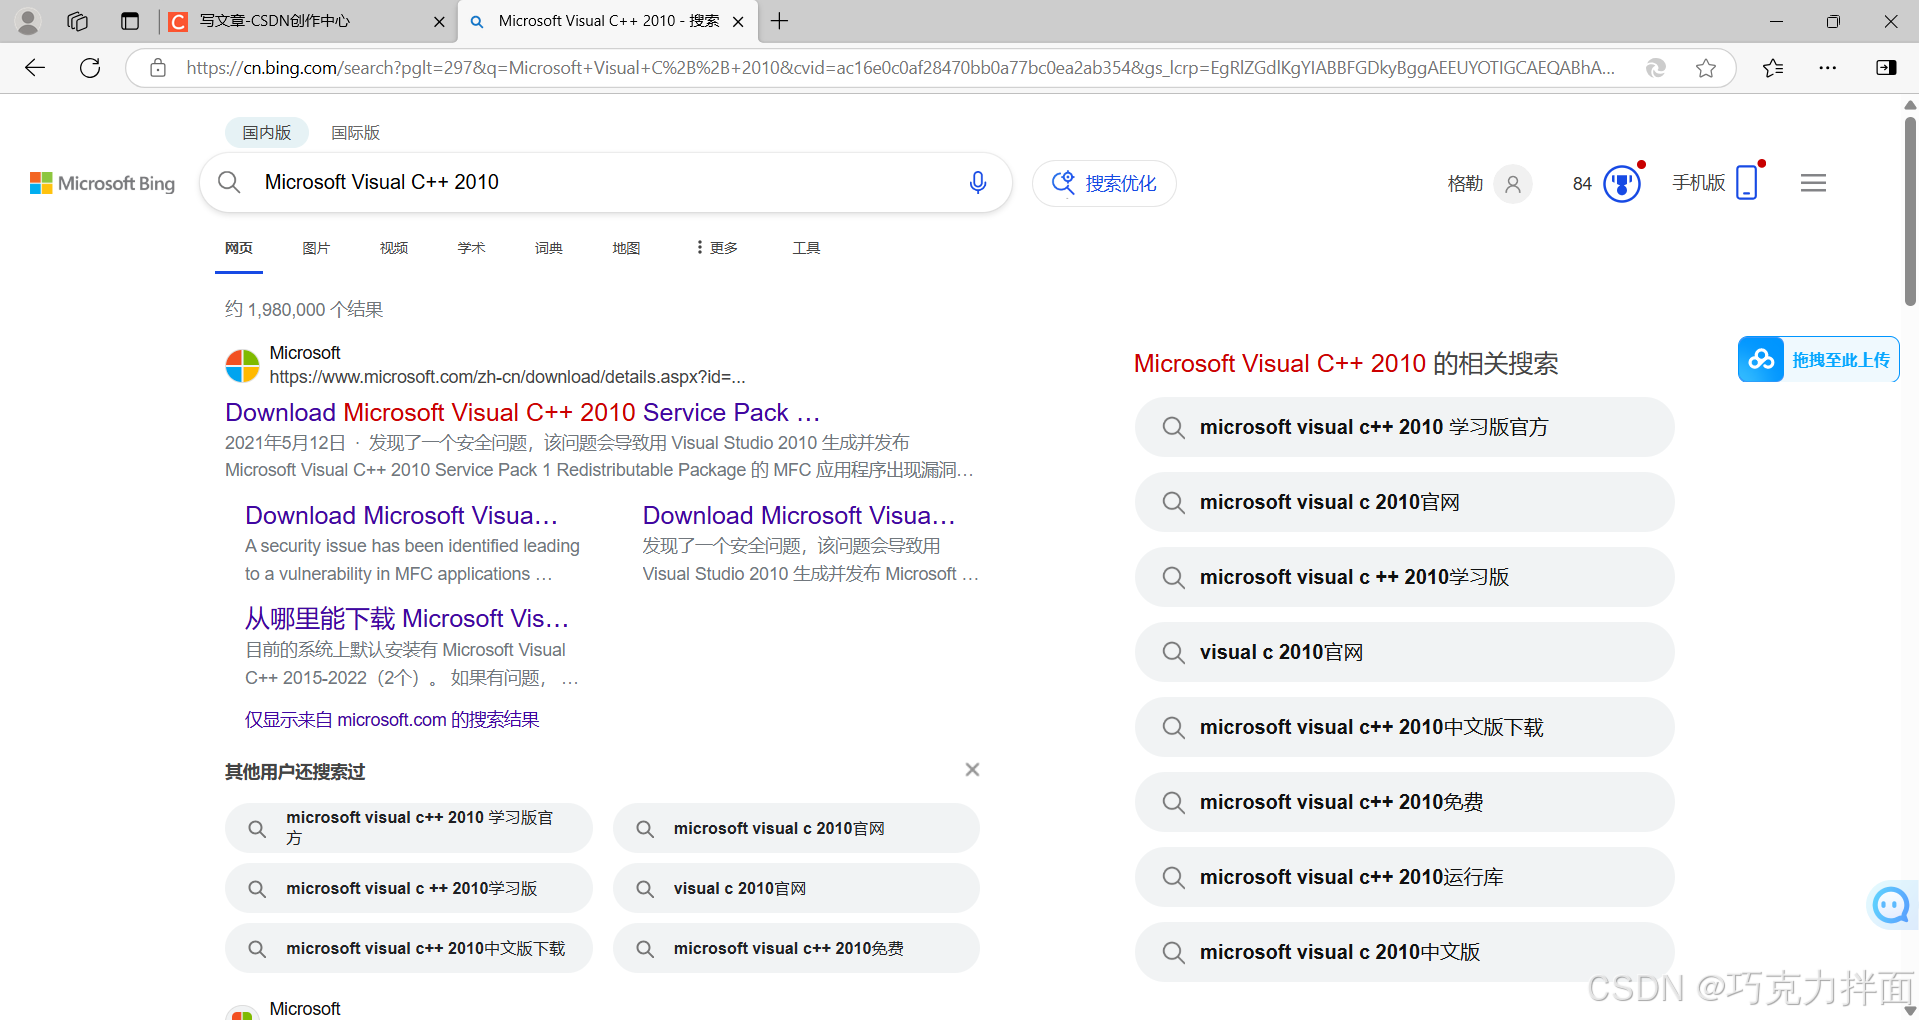Open the Chinese-description Download Microsoft Visua… sublink
This screenshot has width=1919, height=1020.
tap(799, 515)
